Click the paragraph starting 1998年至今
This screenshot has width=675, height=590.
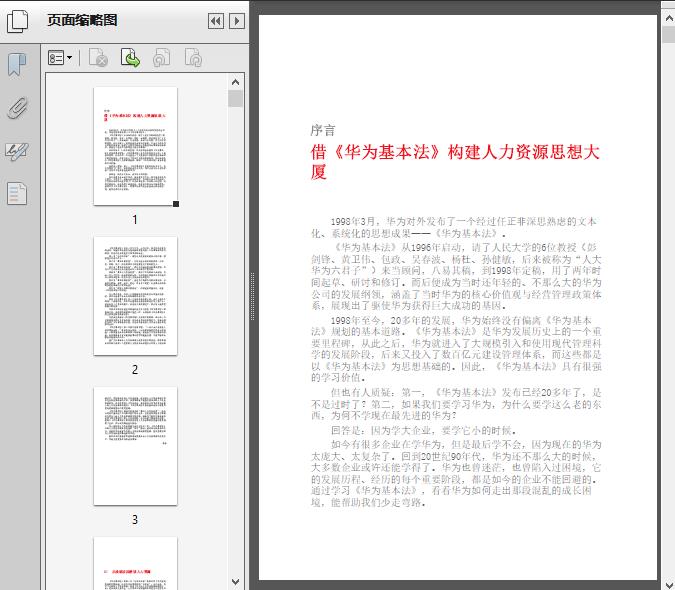click(x=456, y=349)
